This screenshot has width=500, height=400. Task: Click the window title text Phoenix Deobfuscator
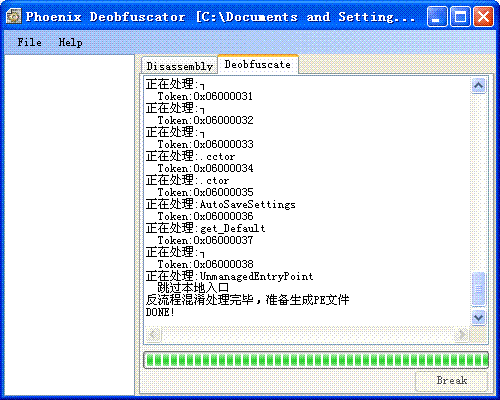click(105, 17)
